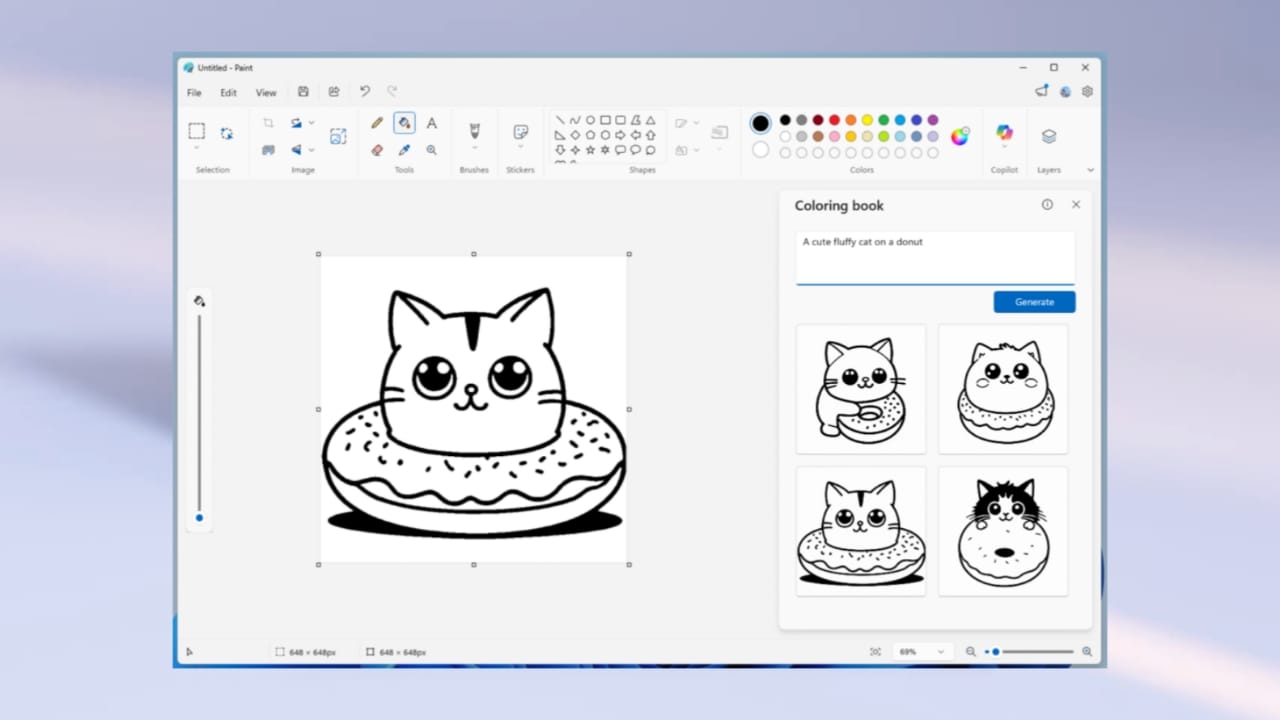Select the top-left cat donut thumbnail
Image resolution: width=1280 pixels, height=720 pixels.
(860, 389)
